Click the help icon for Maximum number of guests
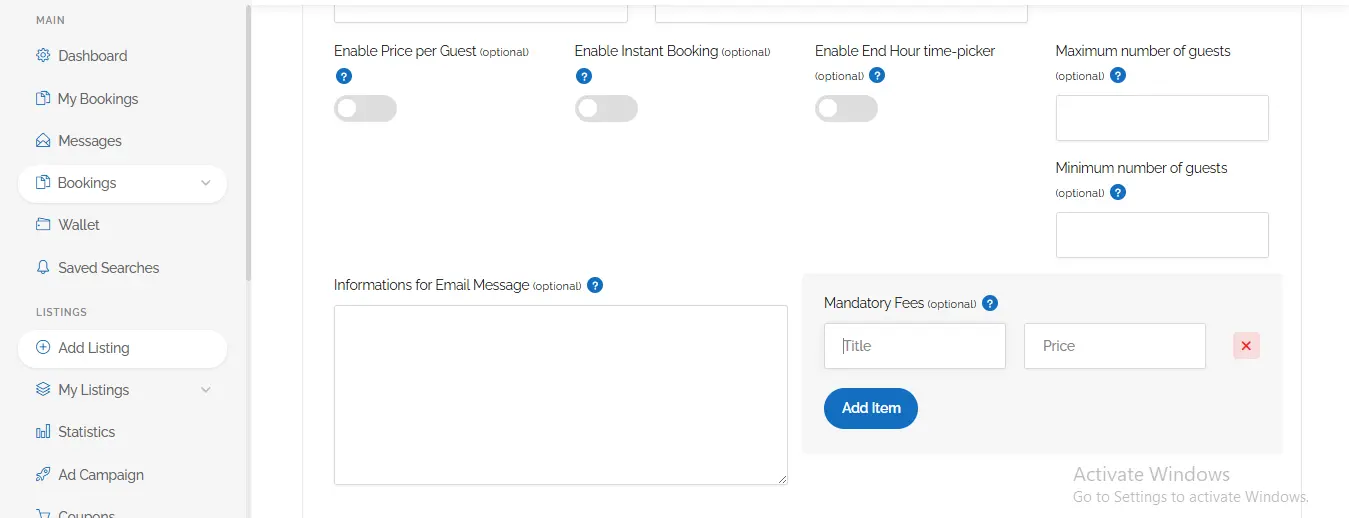 coord(1118,75)
